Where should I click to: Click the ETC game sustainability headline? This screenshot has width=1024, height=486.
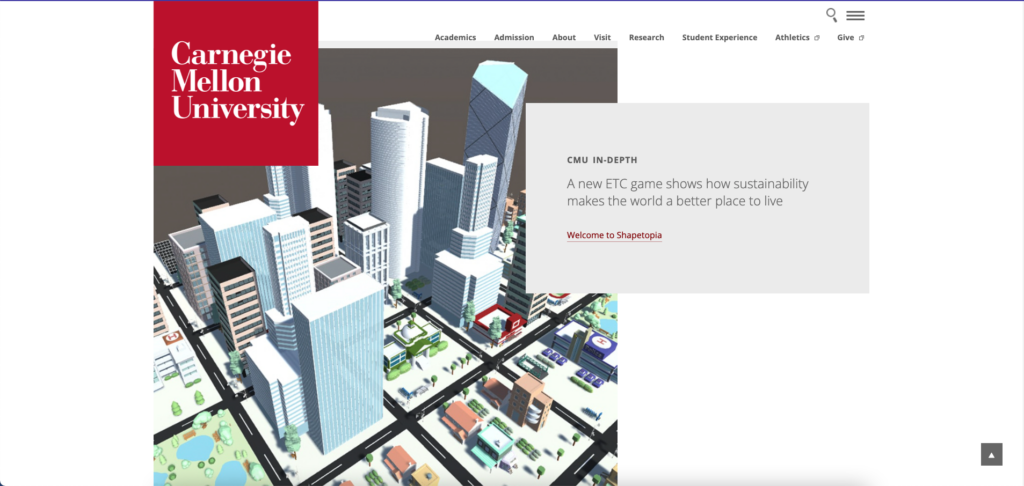click(688, 192)
